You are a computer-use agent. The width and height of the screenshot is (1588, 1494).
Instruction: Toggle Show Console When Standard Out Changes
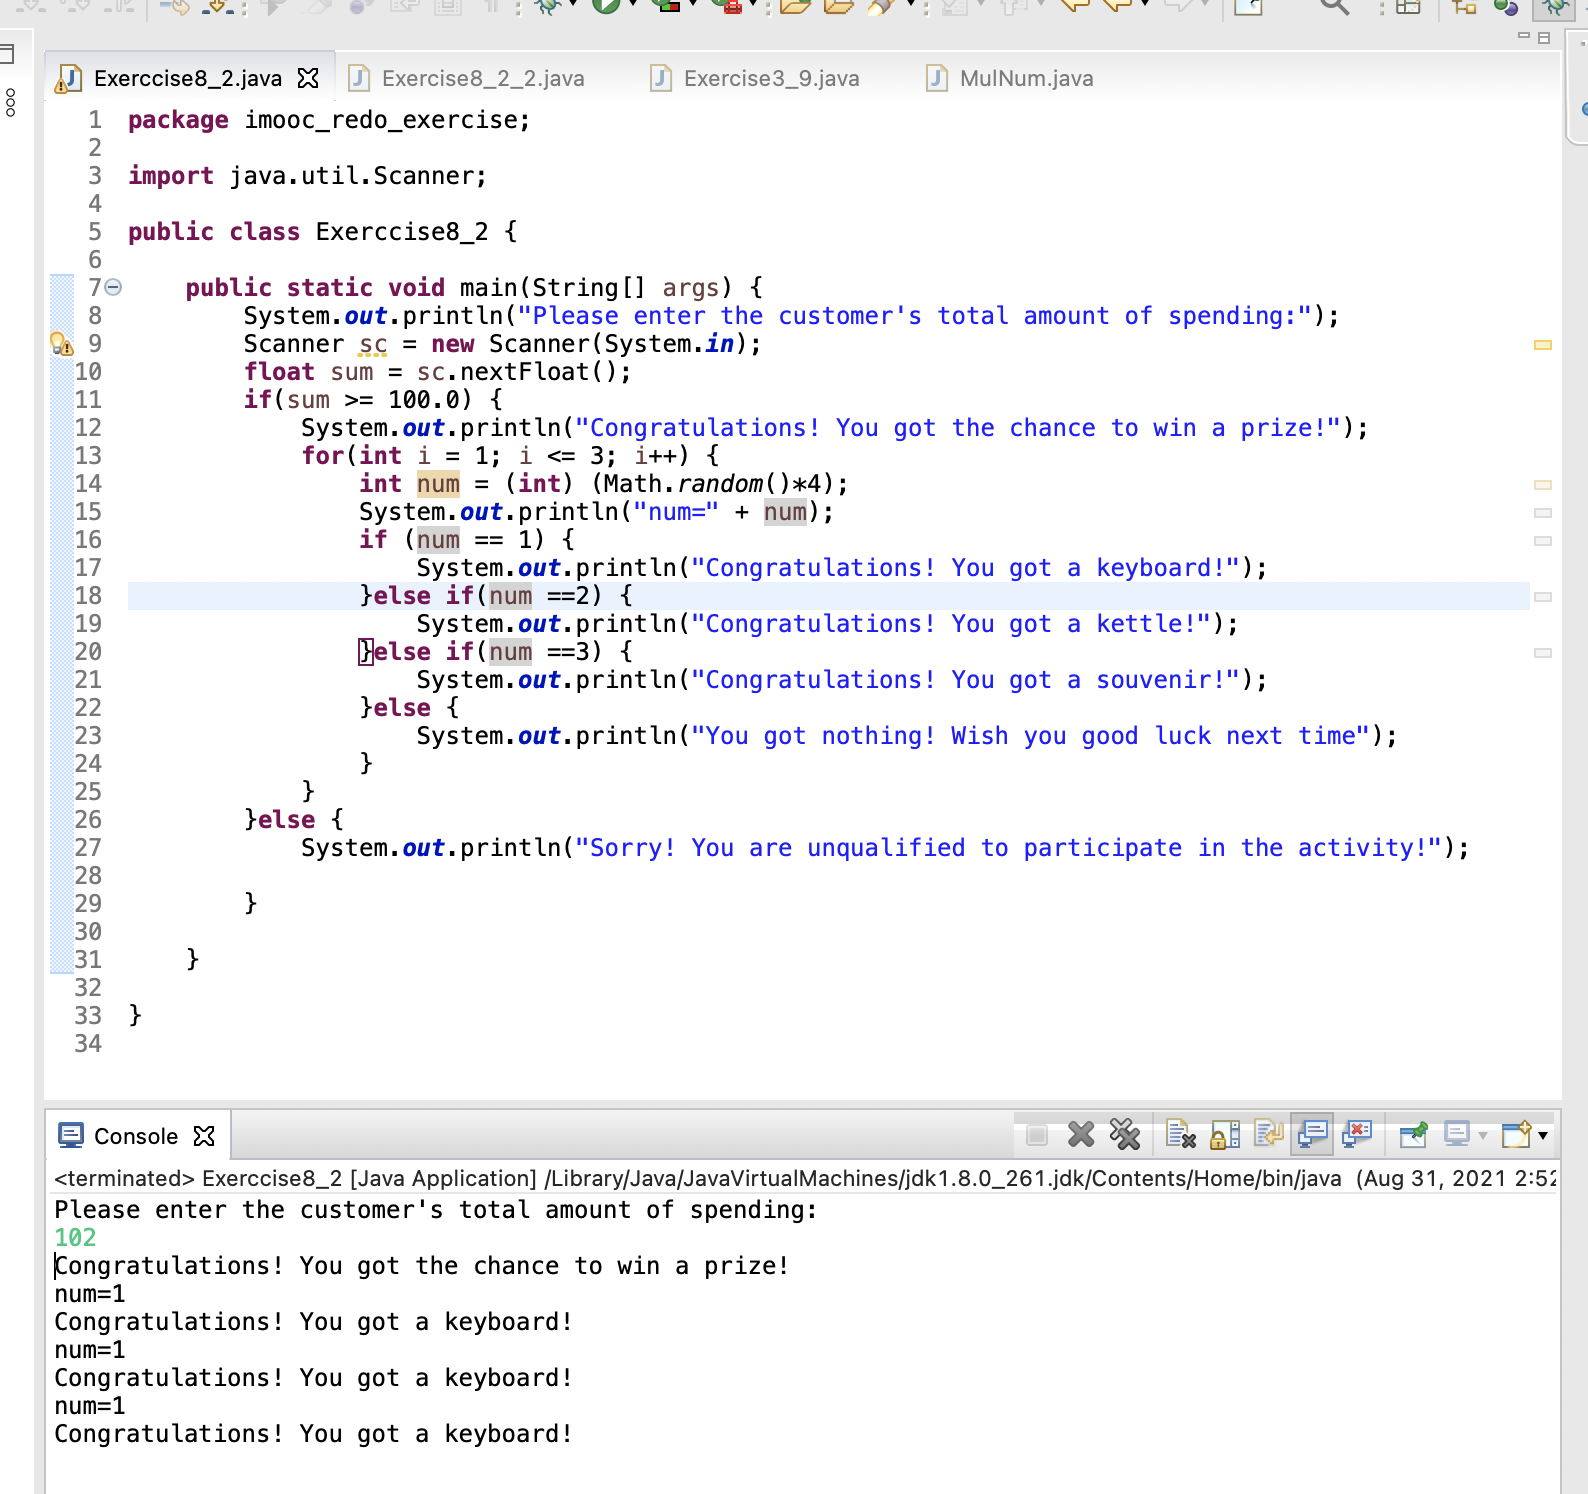pos(1313,1135)
